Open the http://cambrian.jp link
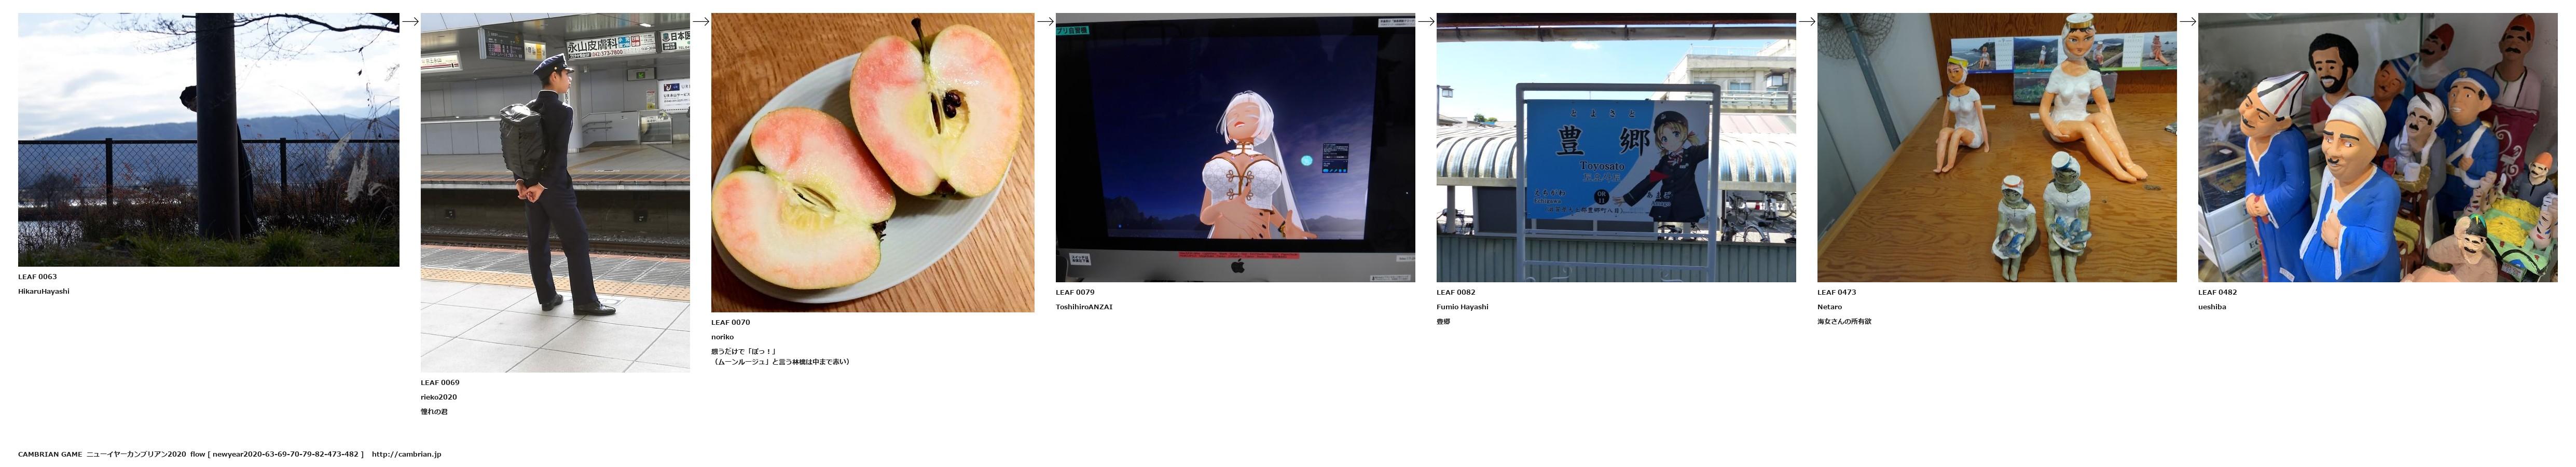Screen dimensions: 2576x467 [x=406, y=454]
